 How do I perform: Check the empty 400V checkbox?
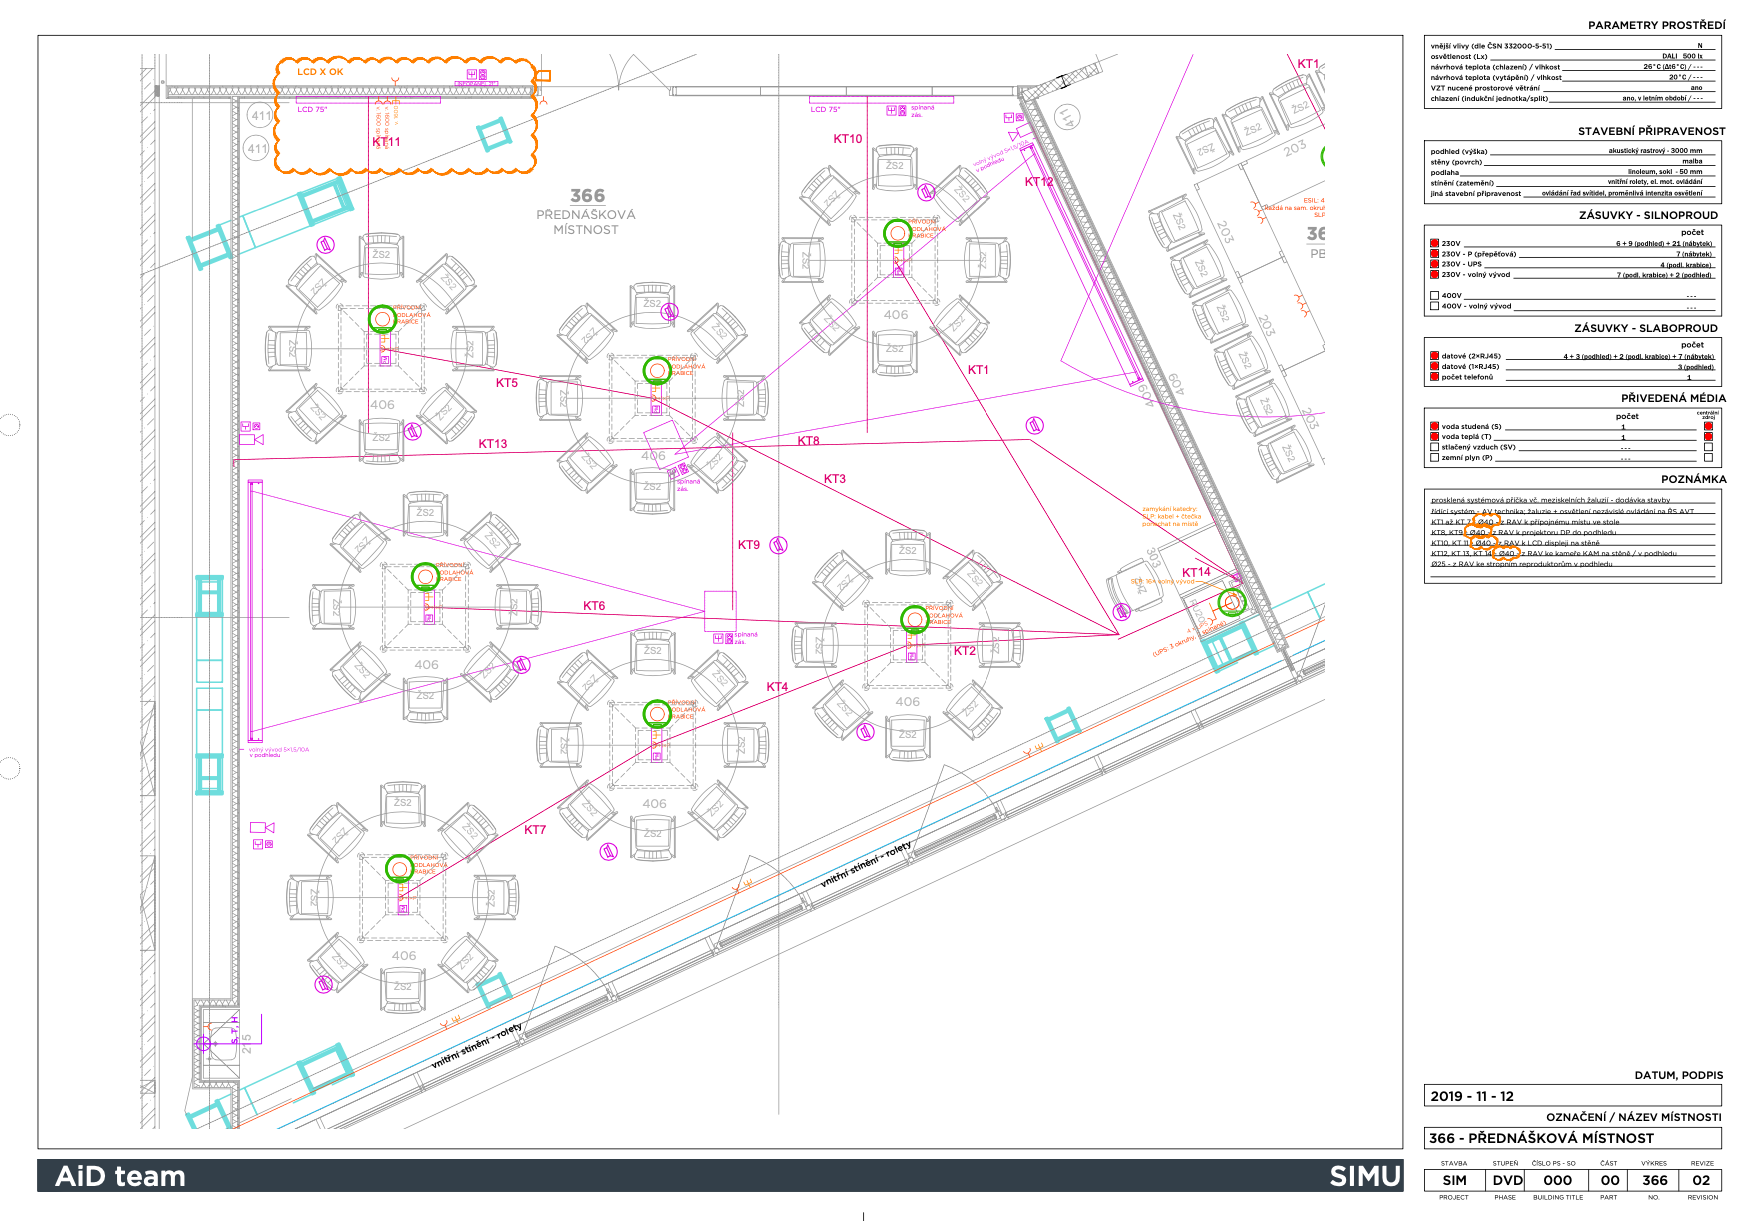coord(1434,296)
